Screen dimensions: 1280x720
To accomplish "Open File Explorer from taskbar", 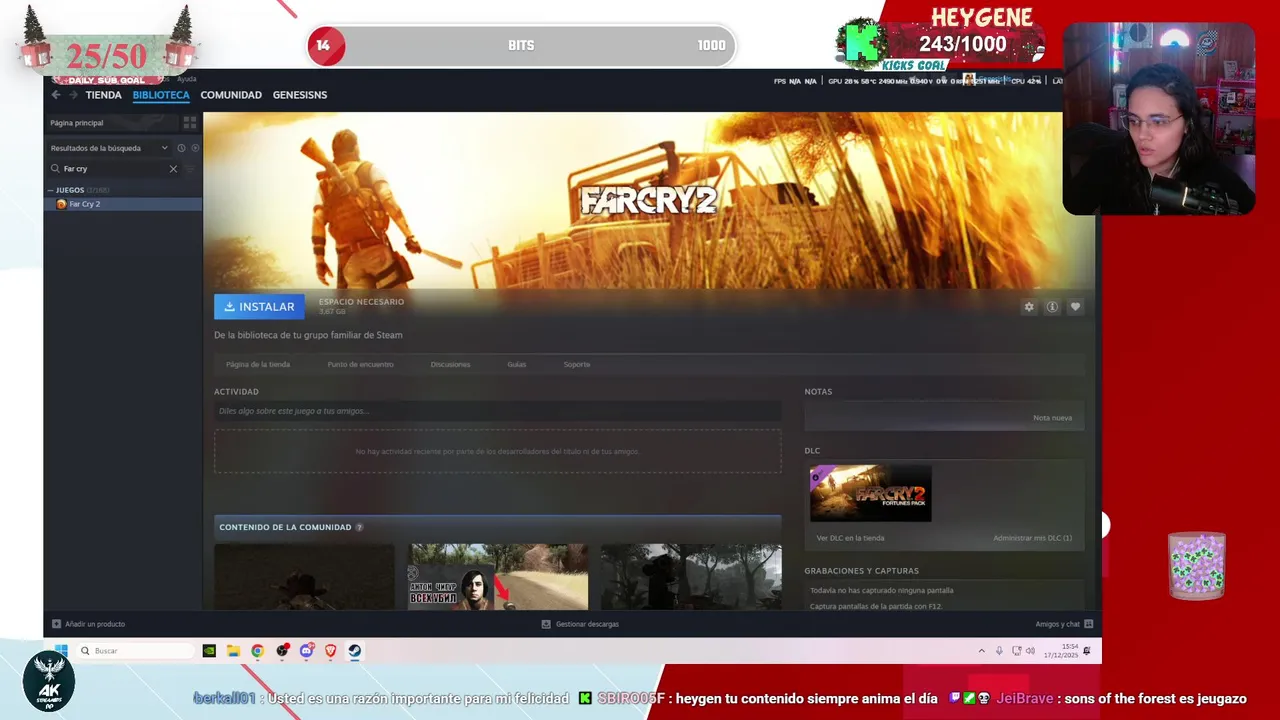I will point(233,651).
